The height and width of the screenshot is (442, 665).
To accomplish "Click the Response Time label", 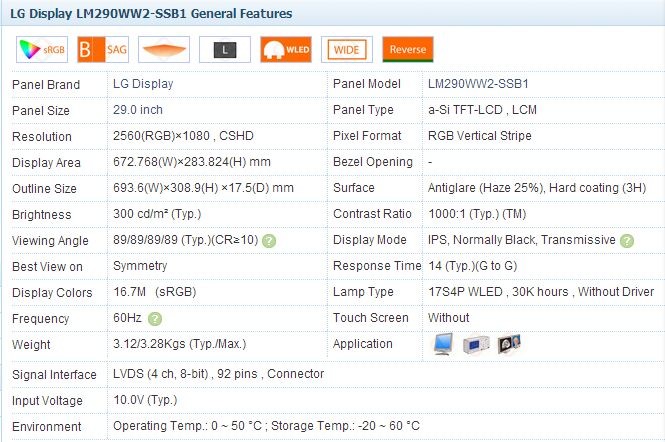I will click(x=377, y=266).
